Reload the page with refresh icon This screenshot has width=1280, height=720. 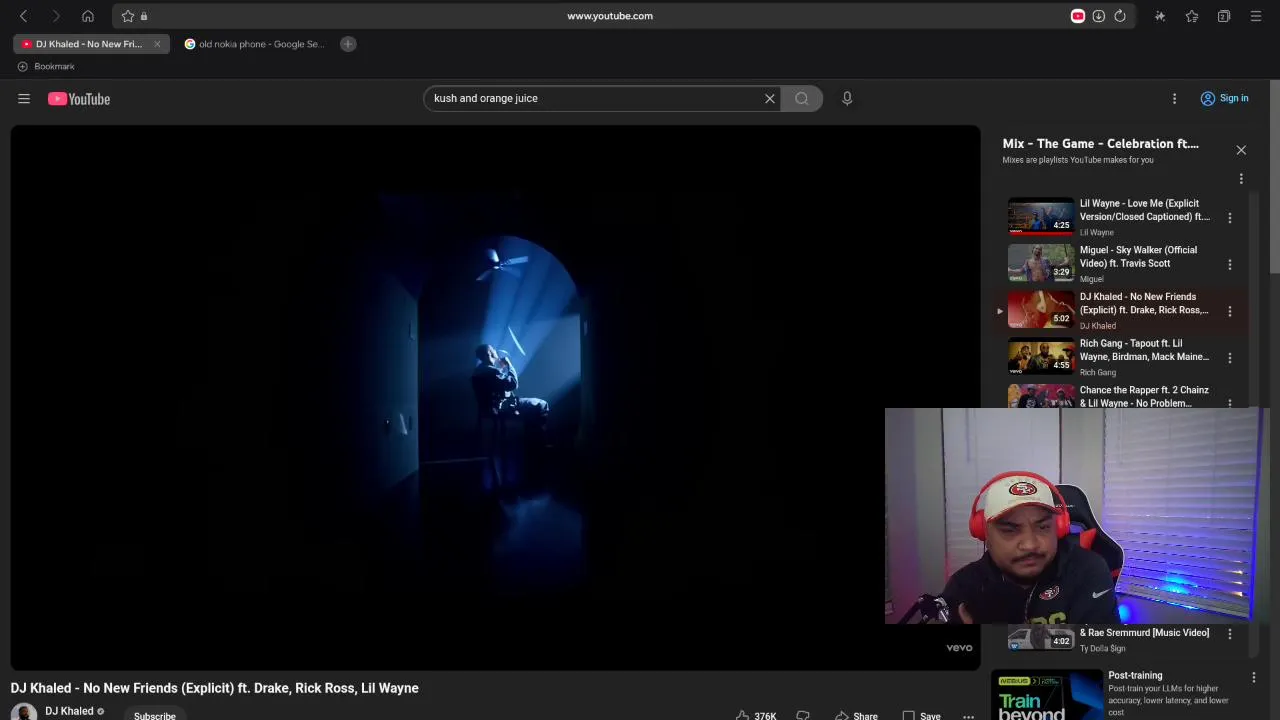click(1120, 16)
